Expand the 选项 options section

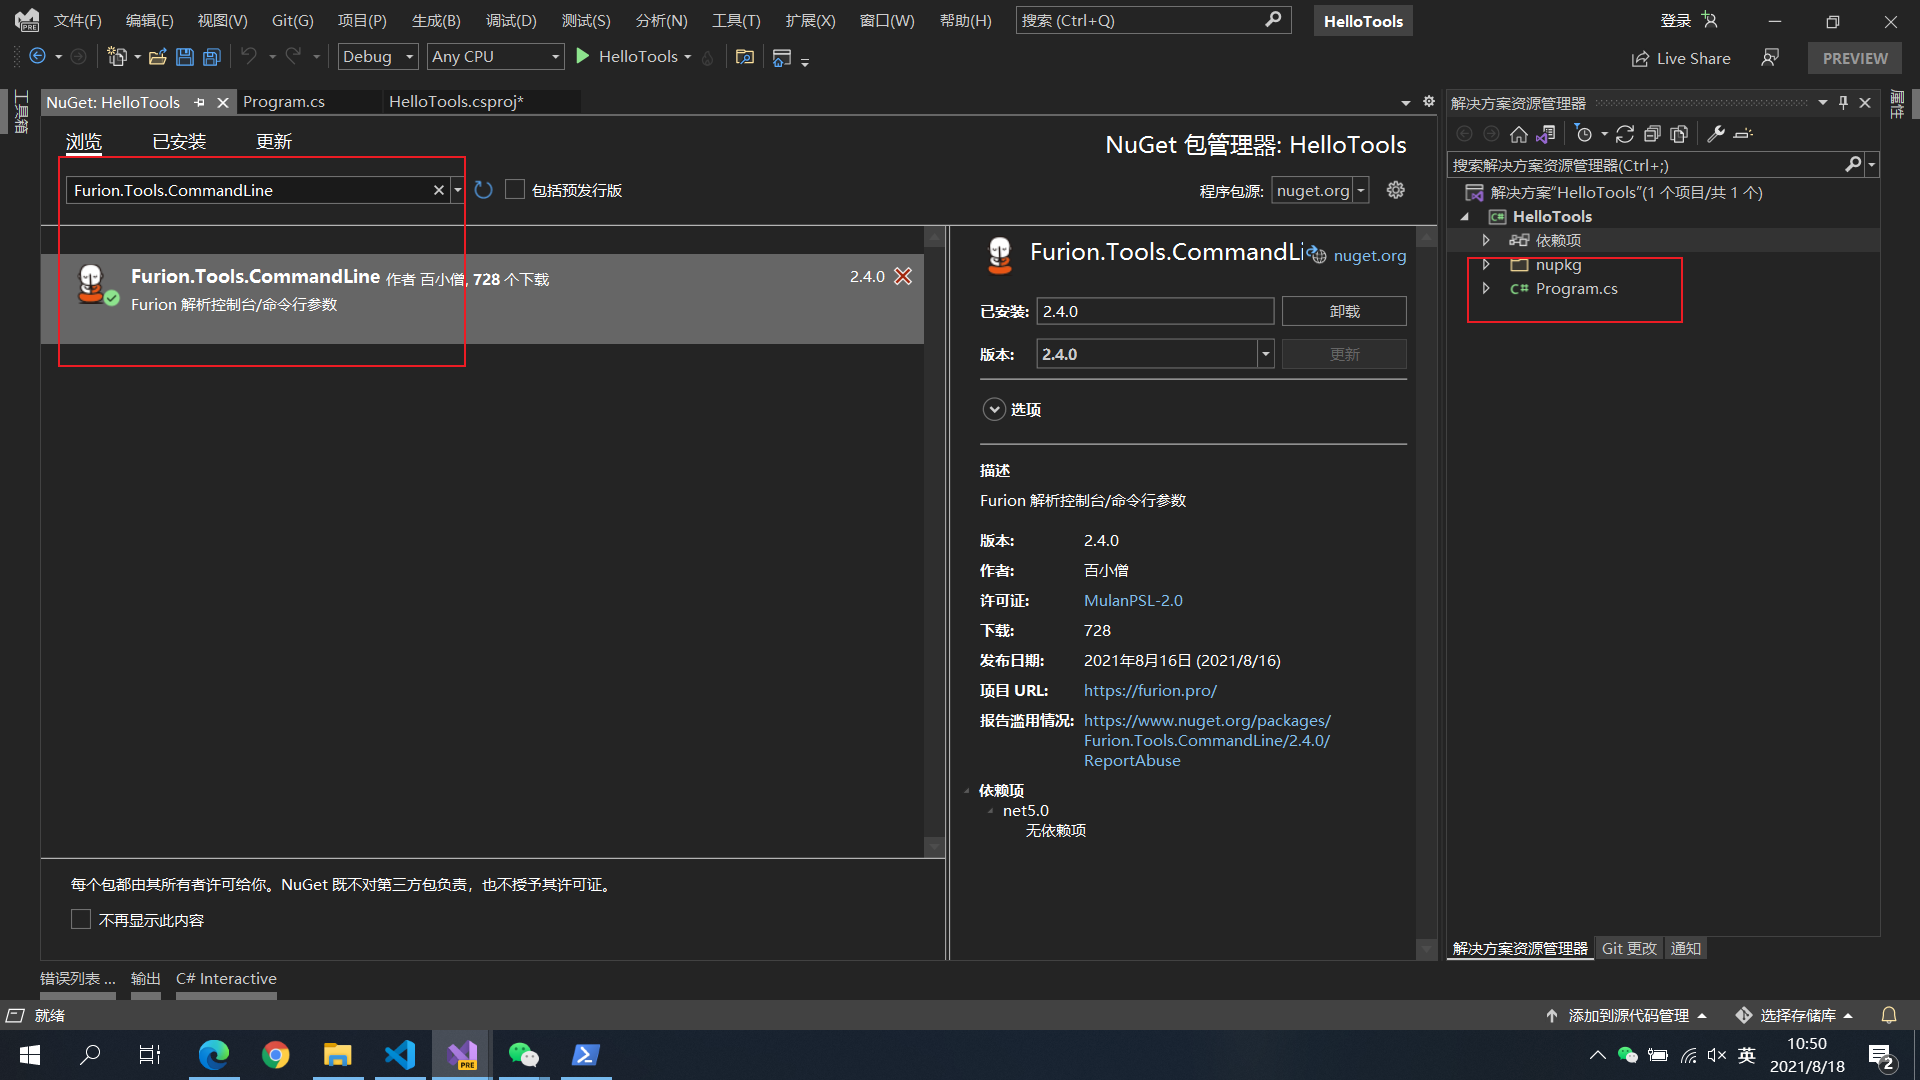pyautogui.click(x=994, y=410)
